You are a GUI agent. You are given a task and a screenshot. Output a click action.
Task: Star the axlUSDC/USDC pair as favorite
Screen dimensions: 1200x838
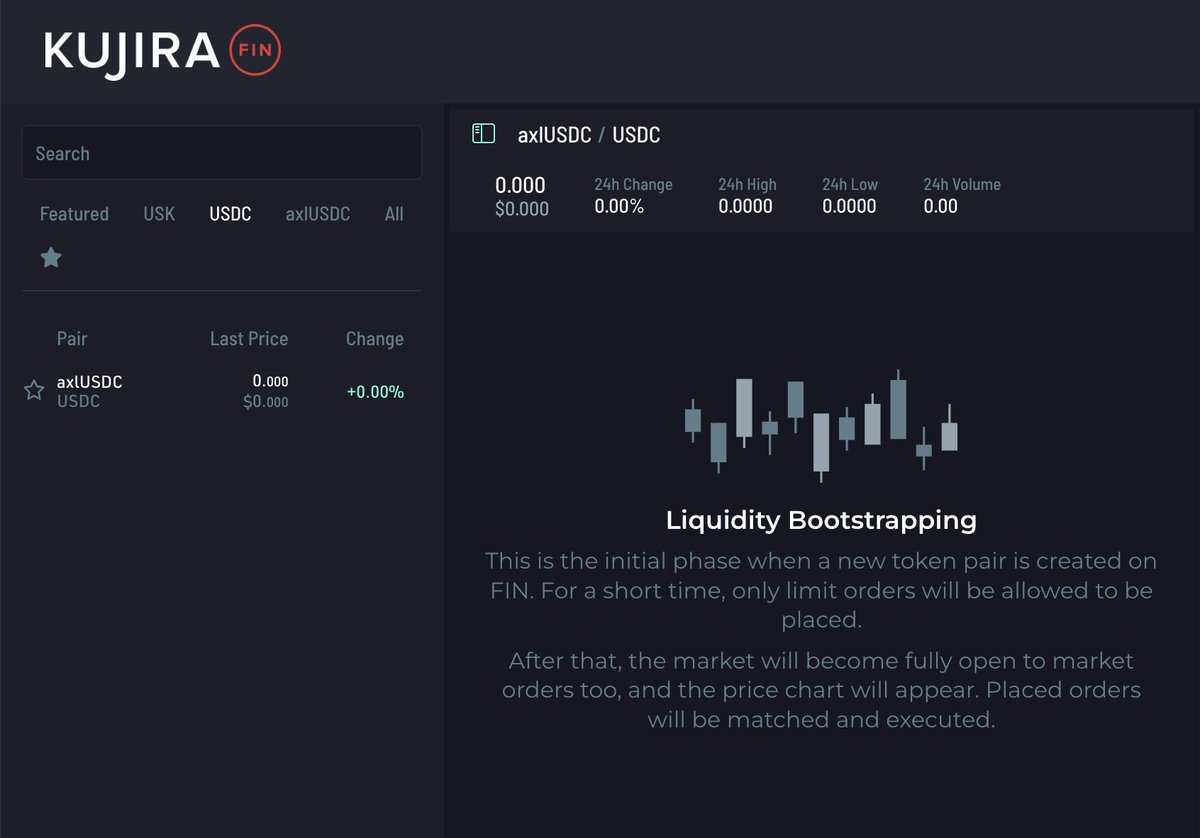pyautogui.click(x=34, y=391)
